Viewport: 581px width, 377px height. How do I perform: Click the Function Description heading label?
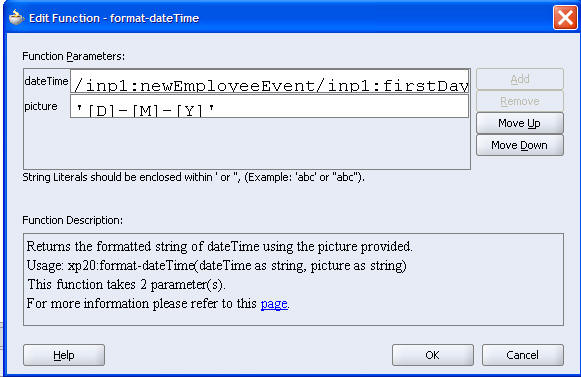coord(72,220)
